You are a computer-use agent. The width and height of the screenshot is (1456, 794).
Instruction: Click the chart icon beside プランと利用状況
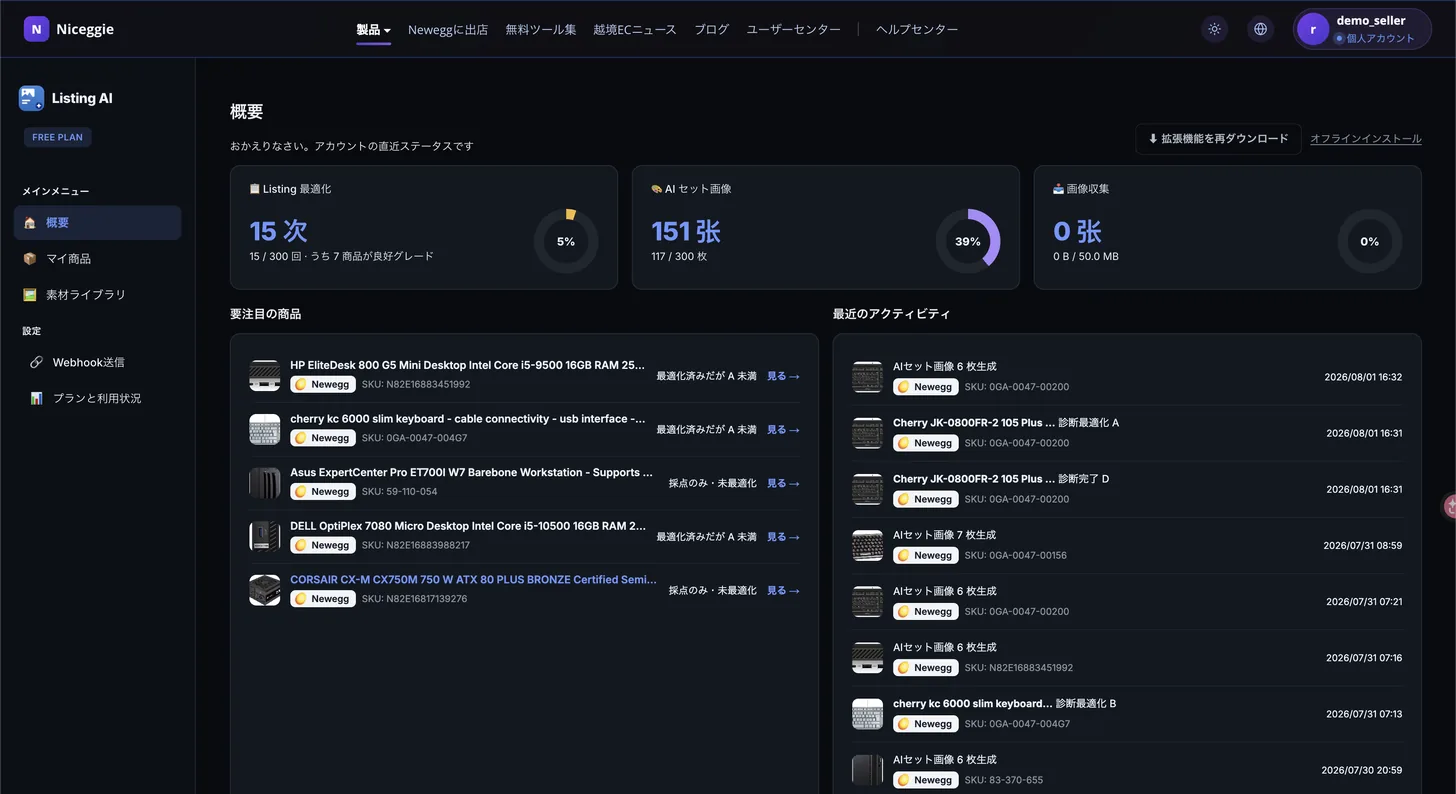tap(36, 398)
